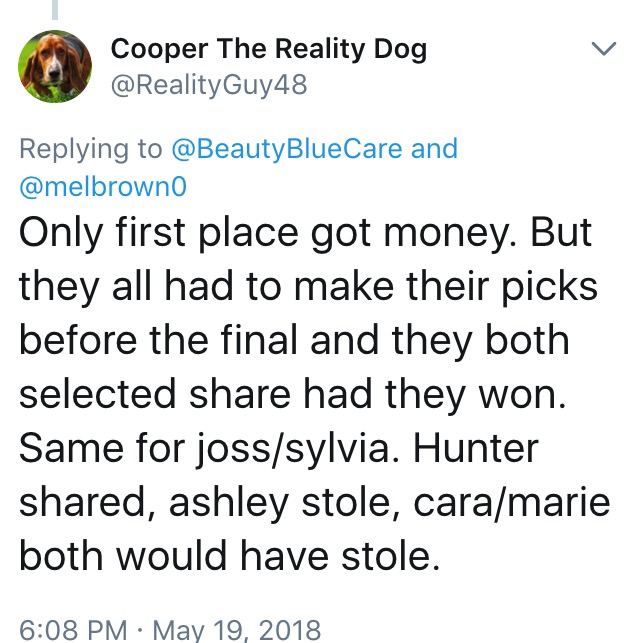Click the May 19, 2018 date

[x=237, y=630]
